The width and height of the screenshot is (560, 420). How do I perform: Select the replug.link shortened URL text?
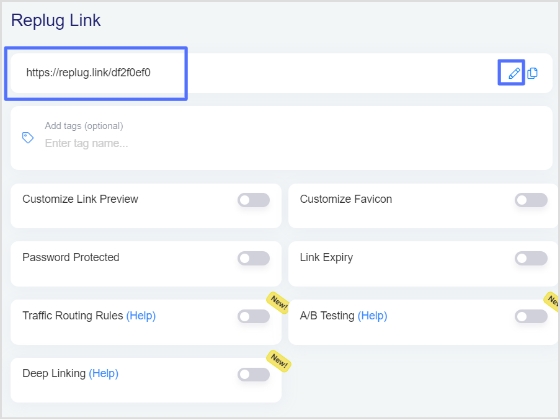(88, 72)
